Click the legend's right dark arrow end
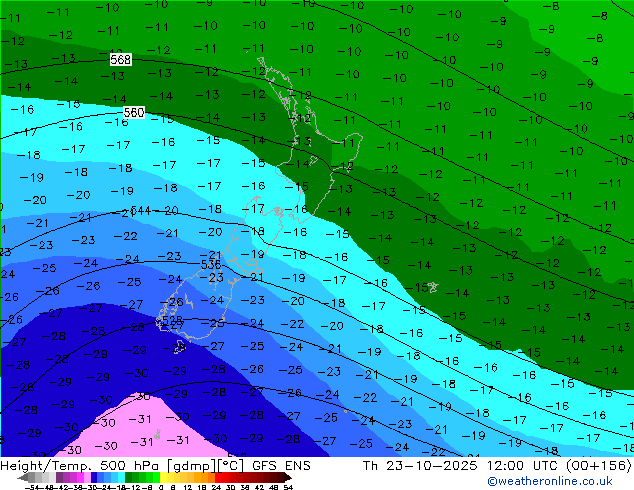This screenshot has width=634, height=490. (x=288, y=478)
